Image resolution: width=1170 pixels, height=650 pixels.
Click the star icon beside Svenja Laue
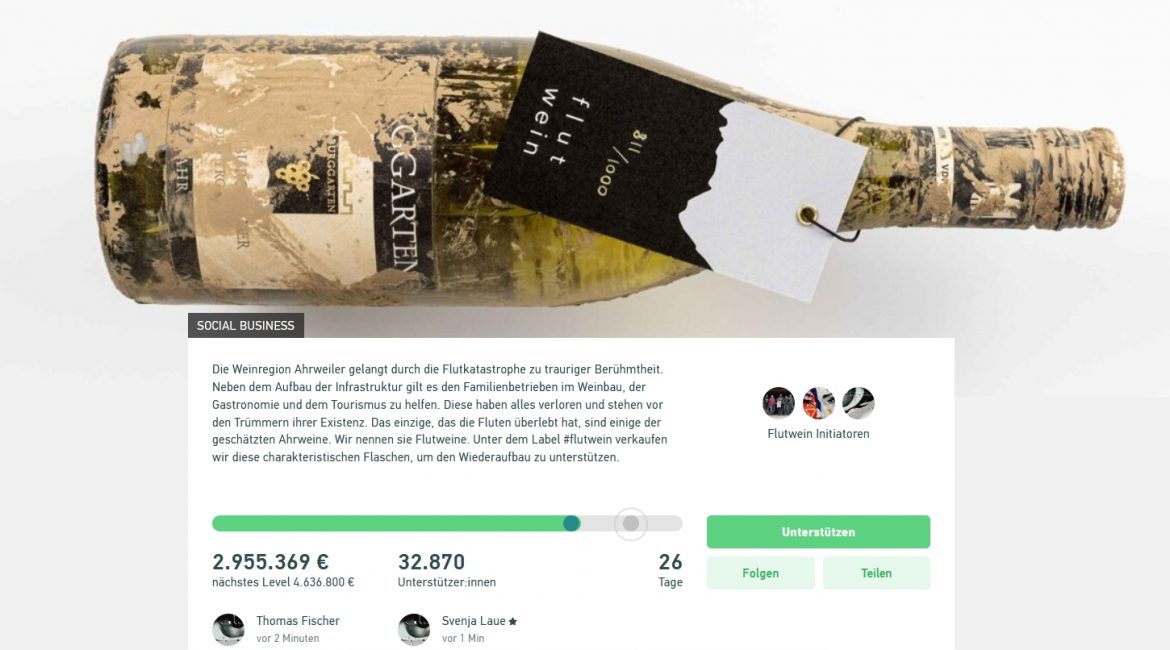(513, 621)
